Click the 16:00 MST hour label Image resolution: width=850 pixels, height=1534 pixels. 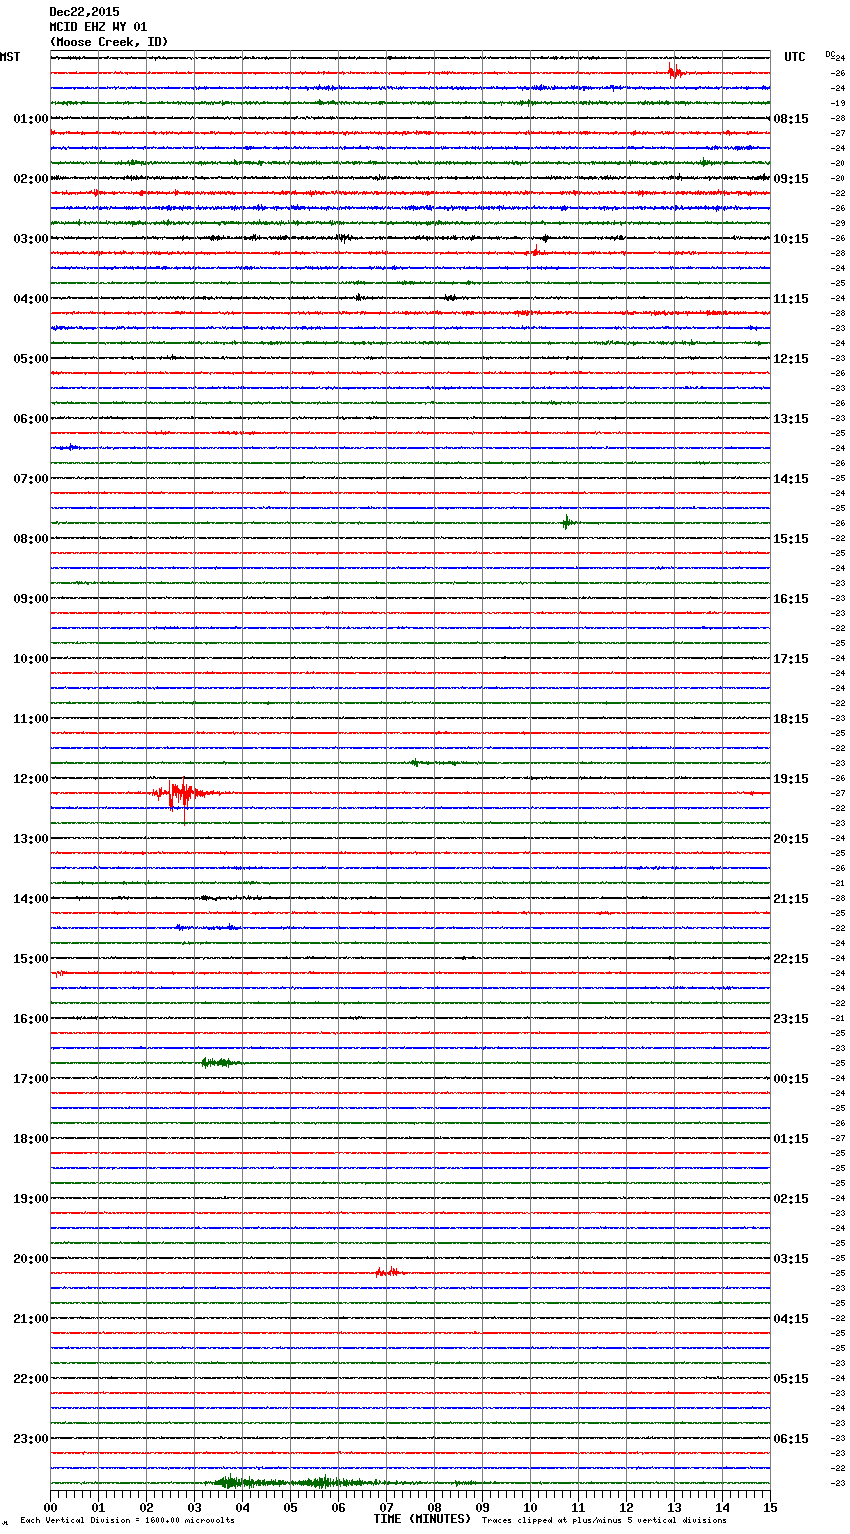(30, 1019)
